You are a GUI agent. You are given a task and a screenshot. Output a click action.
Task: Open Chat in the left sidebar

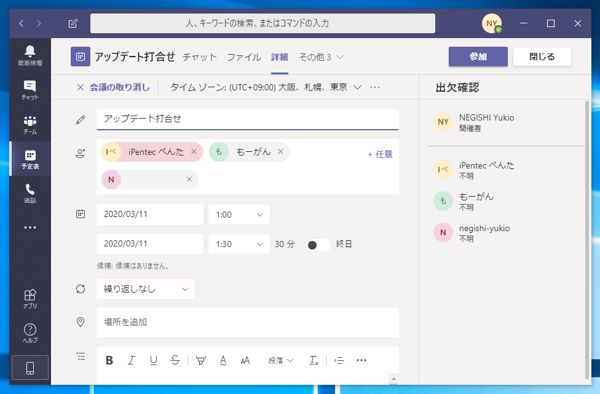tap(30, 90)
